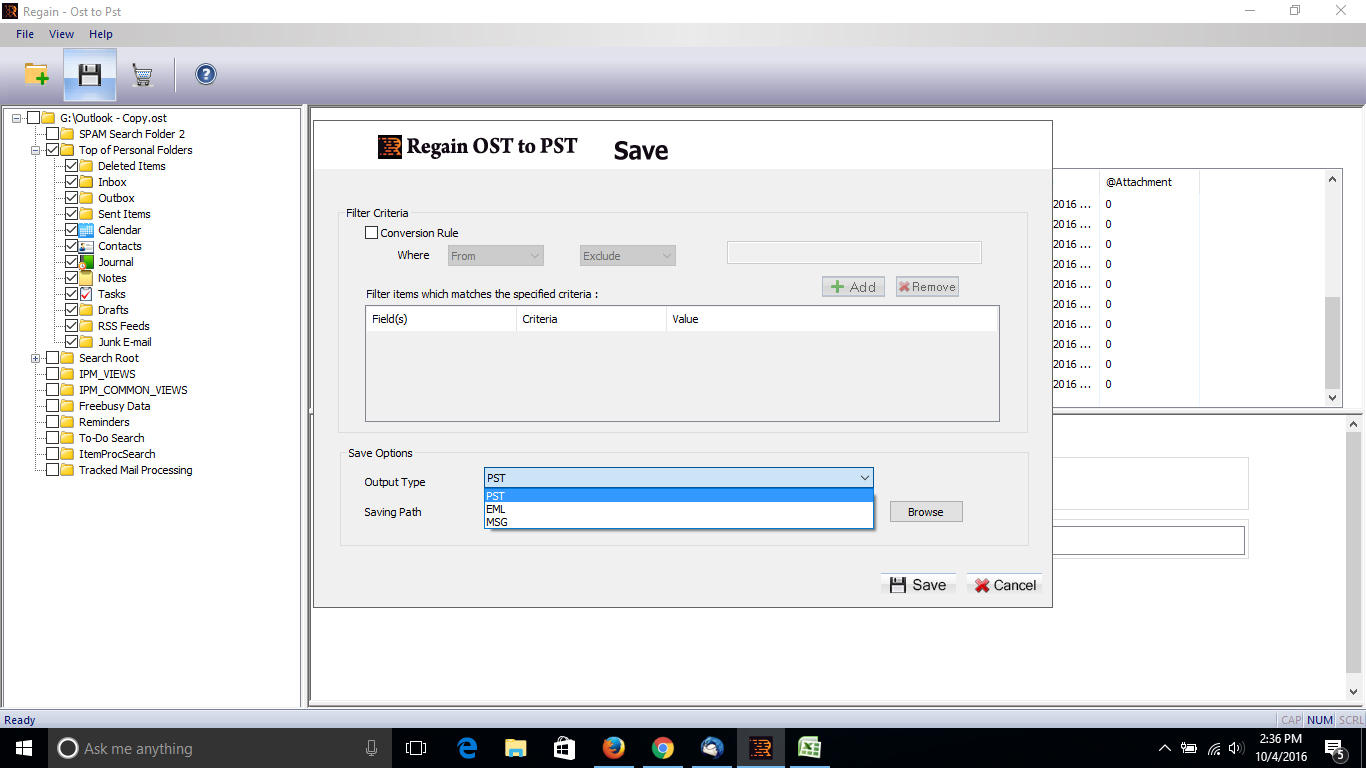Uncheck the Inbox folder checkbox

[x=71, y=182]
